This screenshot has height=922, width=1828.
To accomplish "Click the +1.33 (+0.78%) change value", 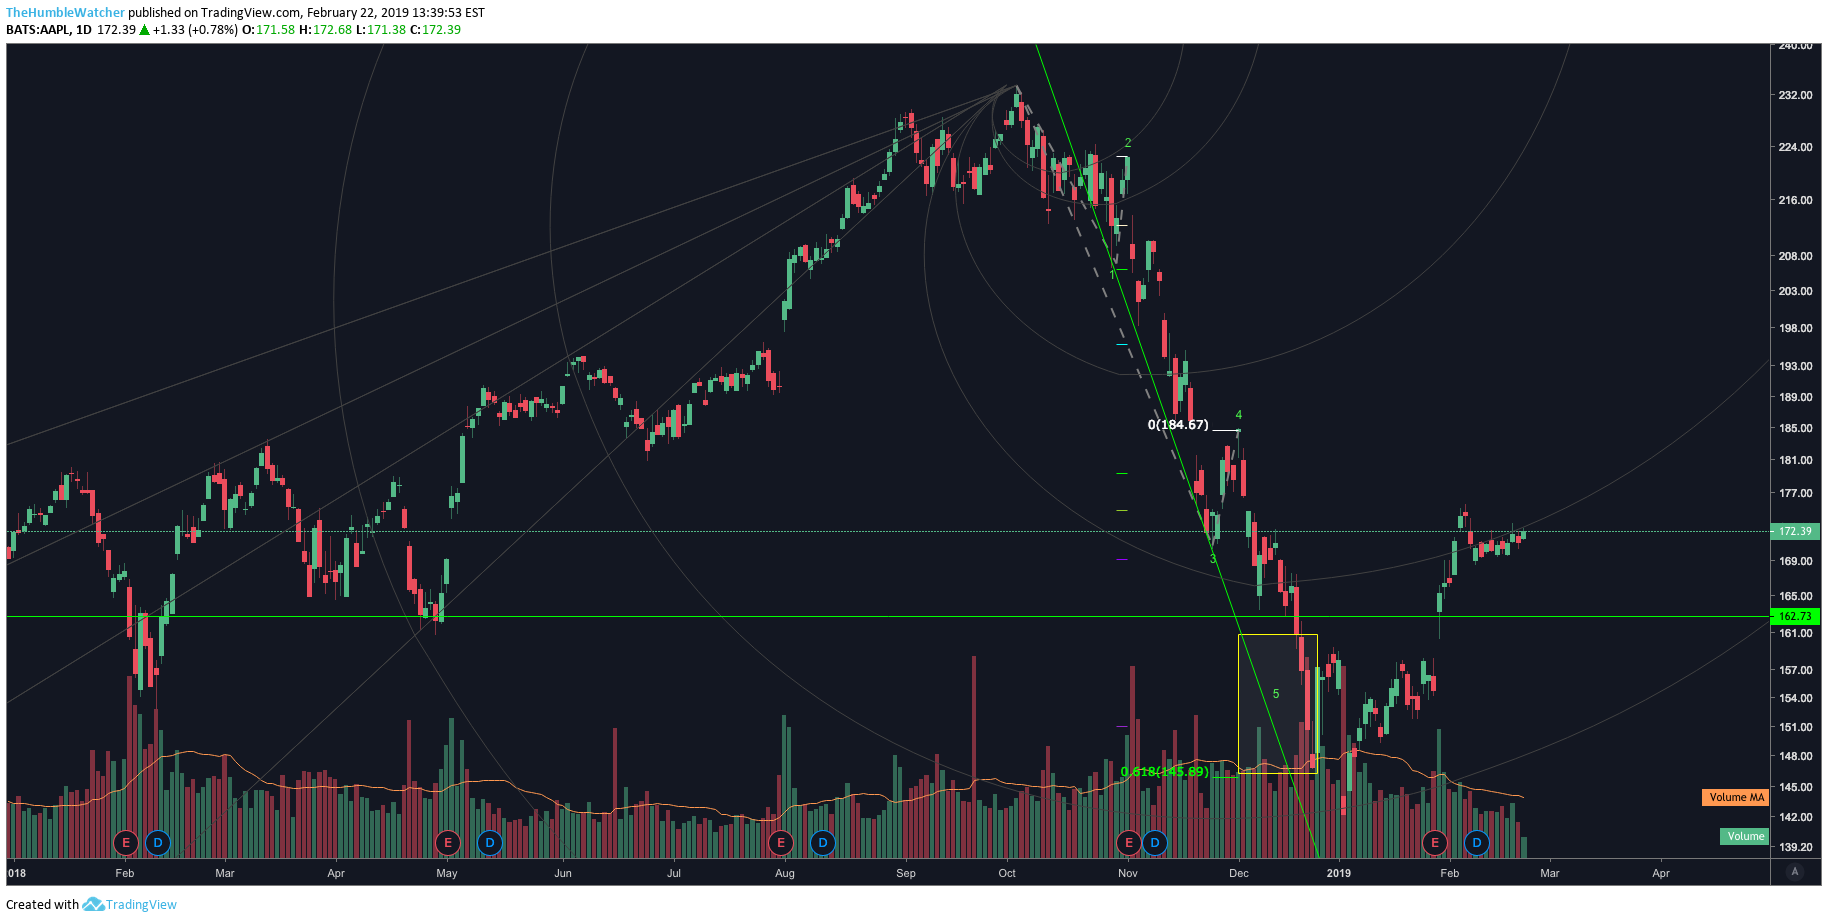I will (195, 30).
